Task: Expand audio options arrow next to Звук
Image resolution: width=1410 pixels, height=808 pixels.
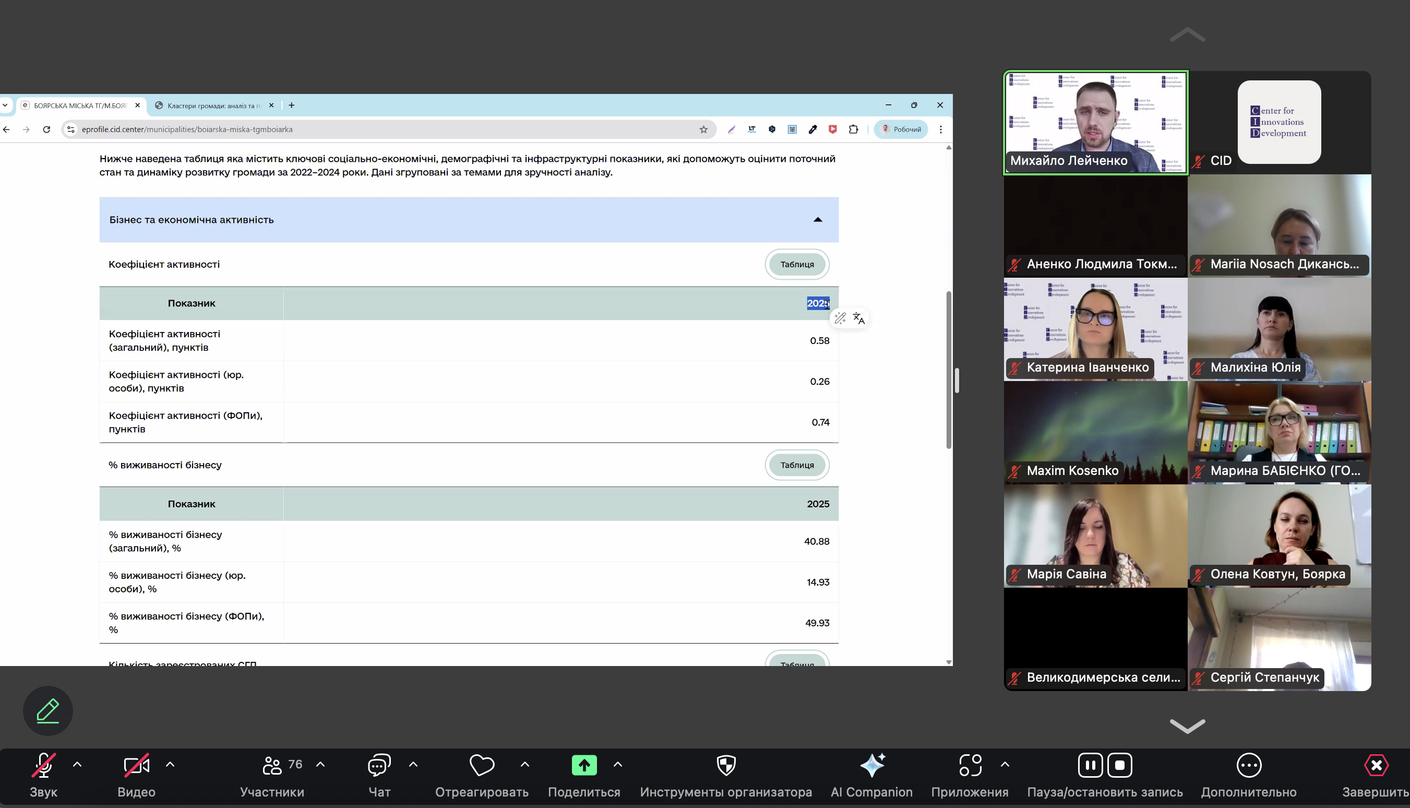Action: click(x=77, y=765)
